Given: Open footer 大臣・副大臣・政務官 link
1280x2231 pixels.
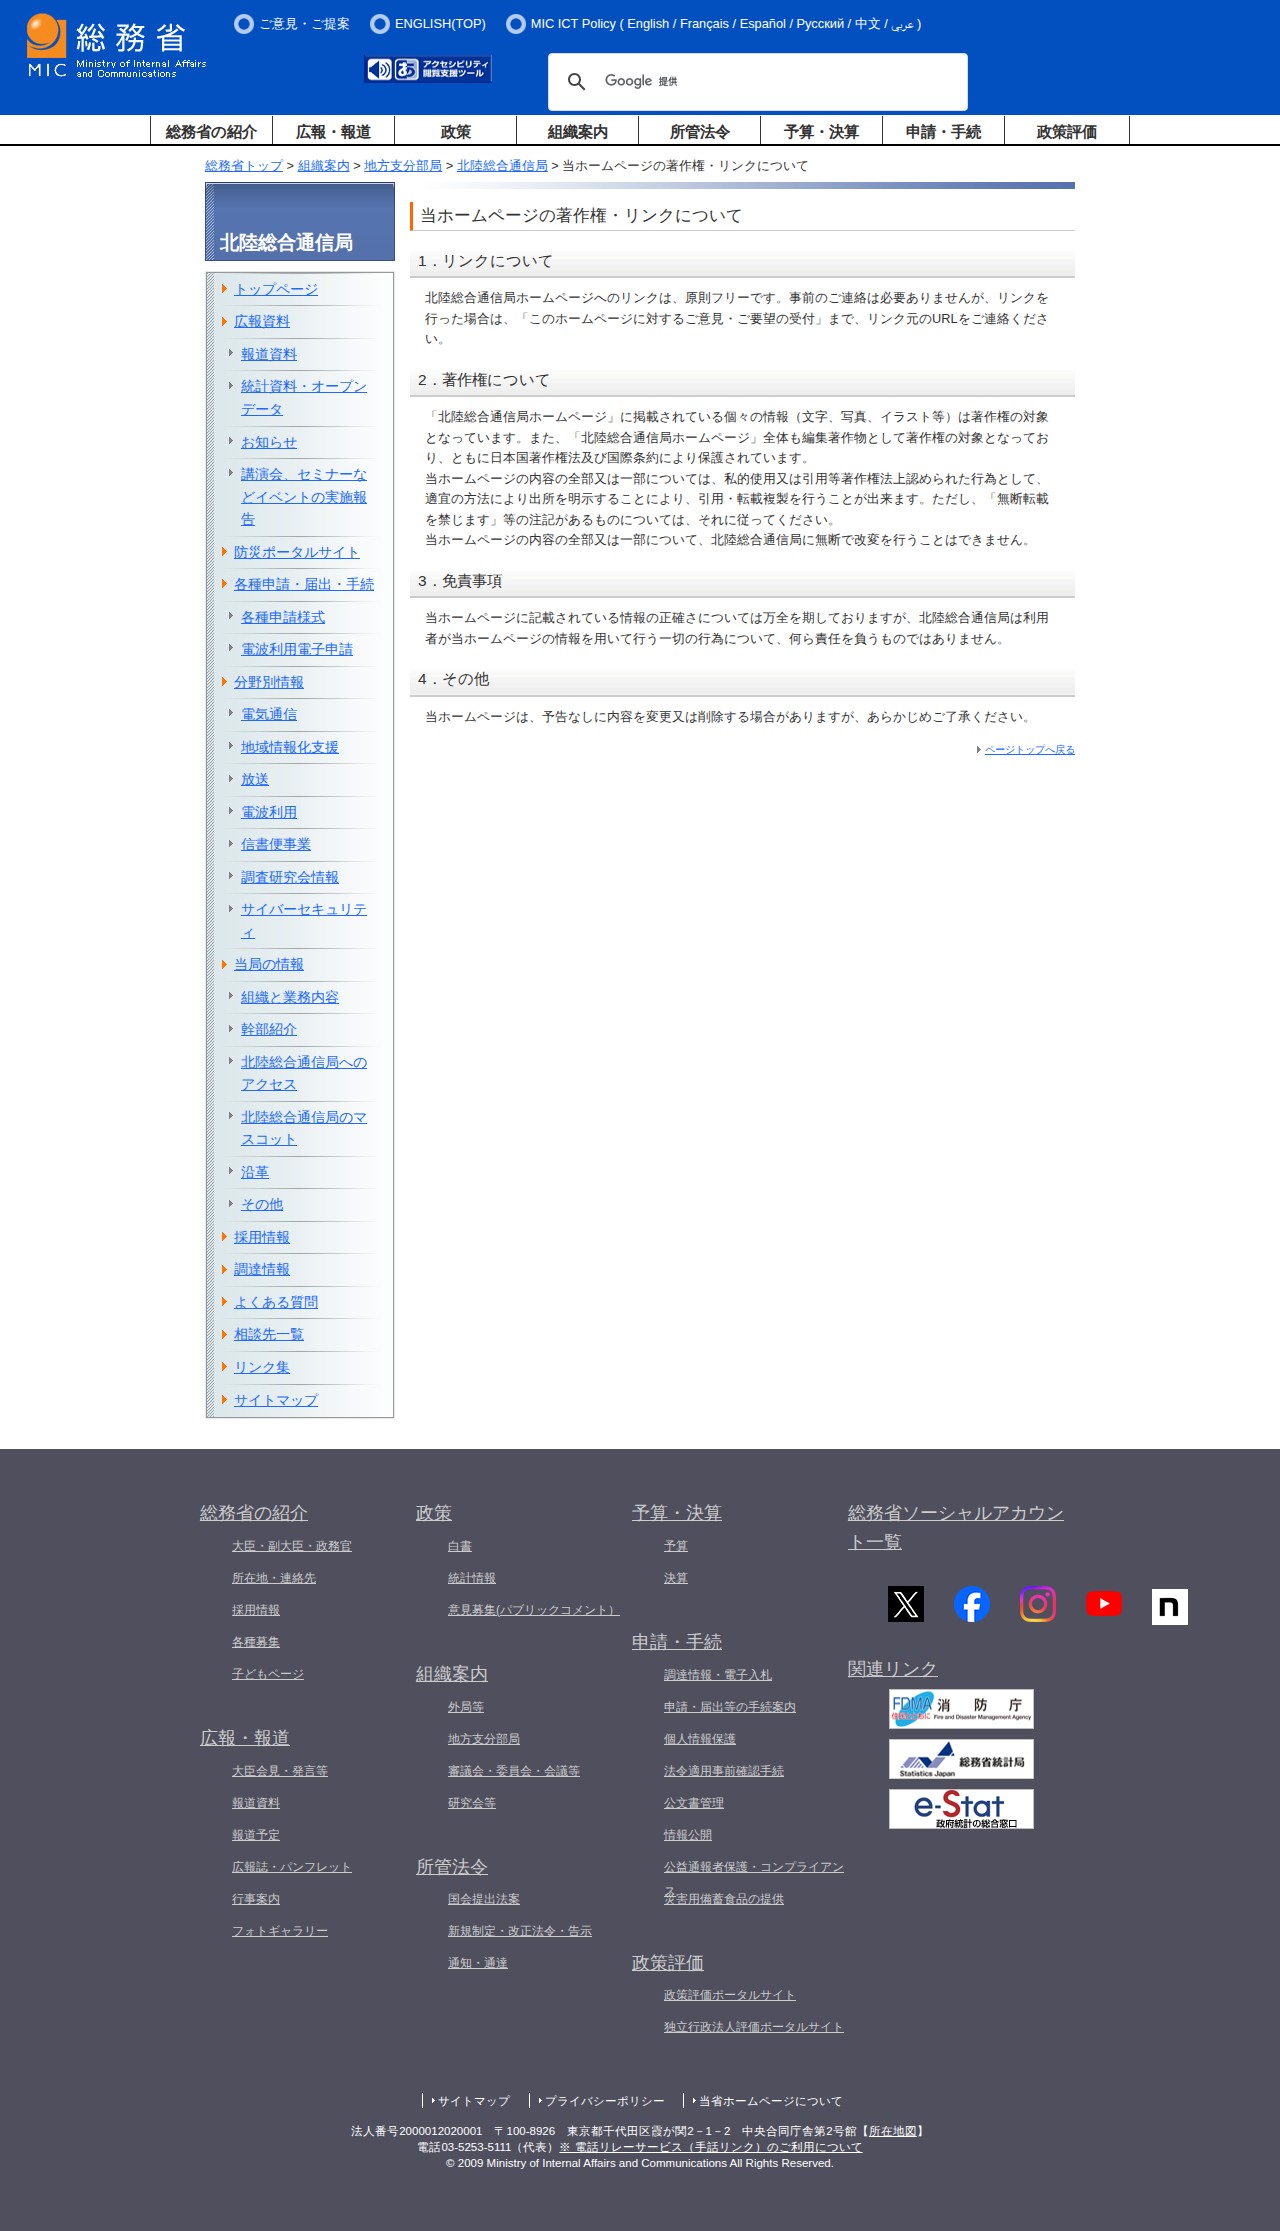Looking at the screenshot, I should [292, 1546].
